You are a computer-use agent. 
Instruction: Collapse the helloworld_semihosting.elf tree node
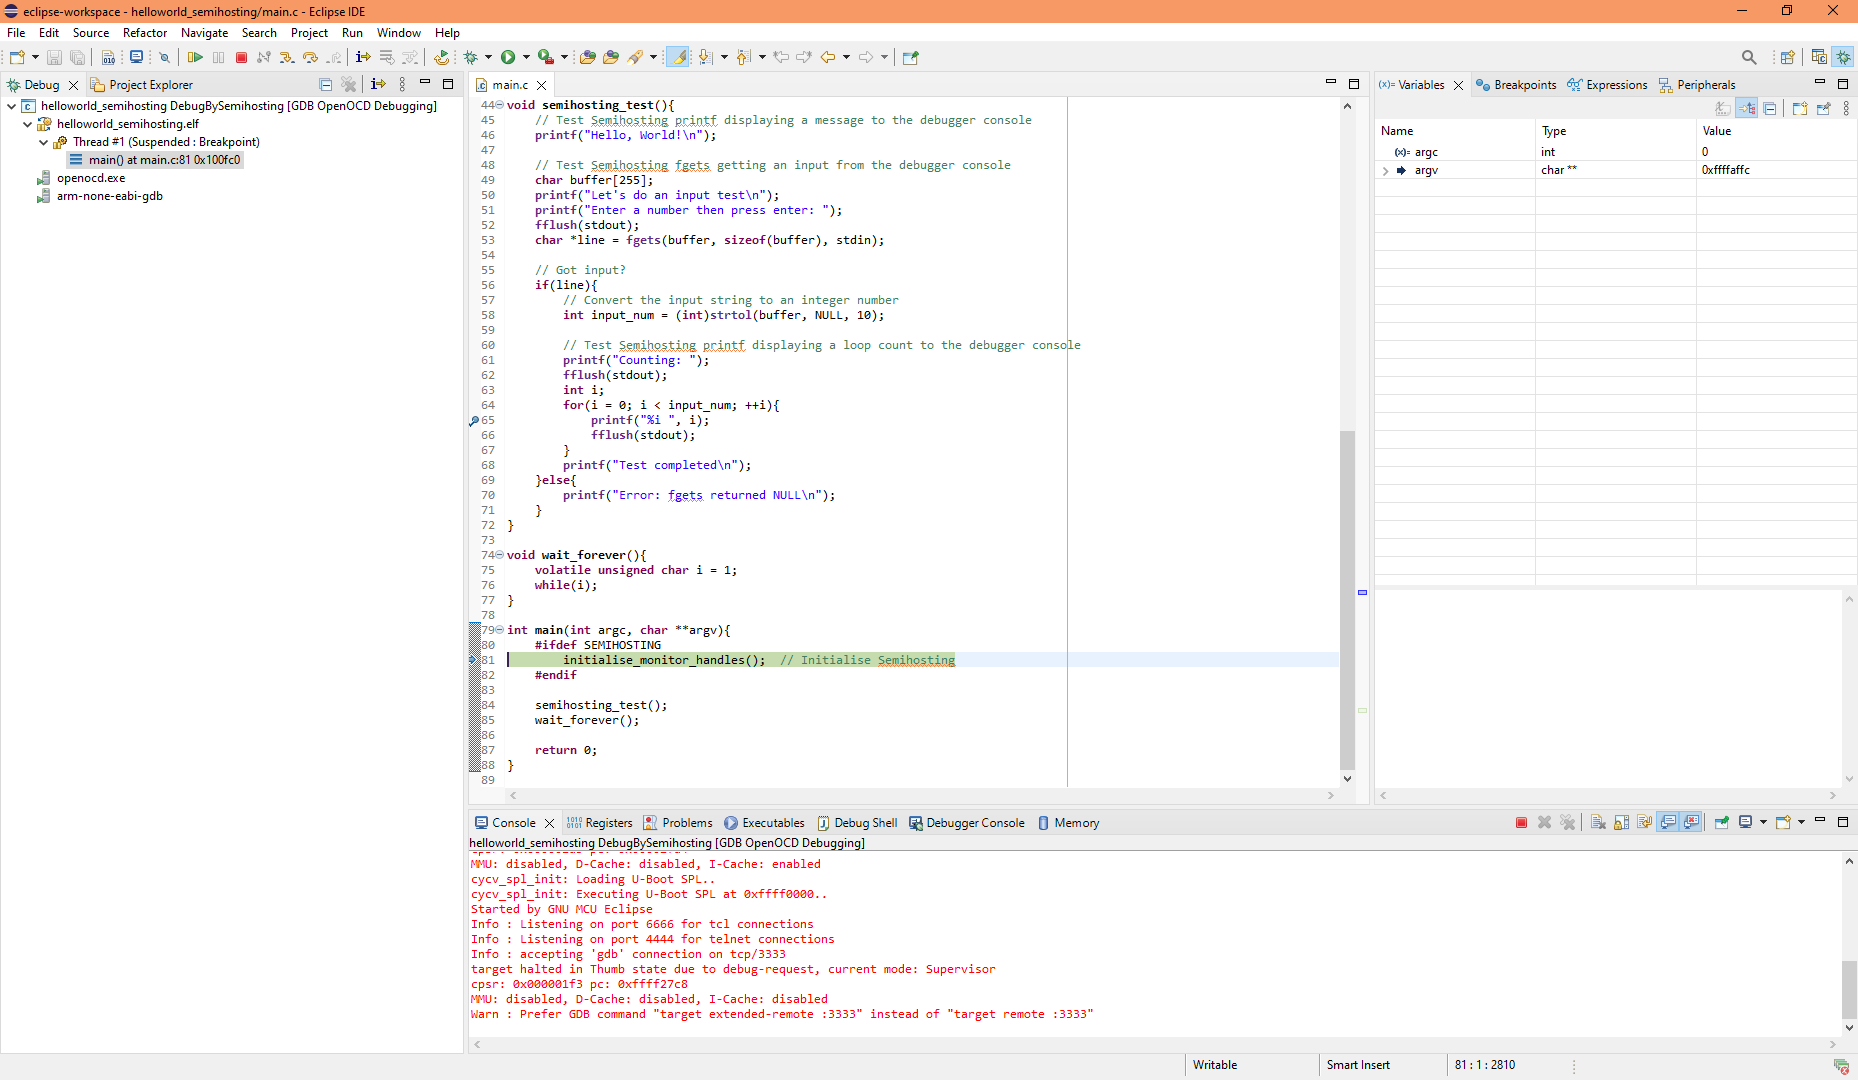27,124
